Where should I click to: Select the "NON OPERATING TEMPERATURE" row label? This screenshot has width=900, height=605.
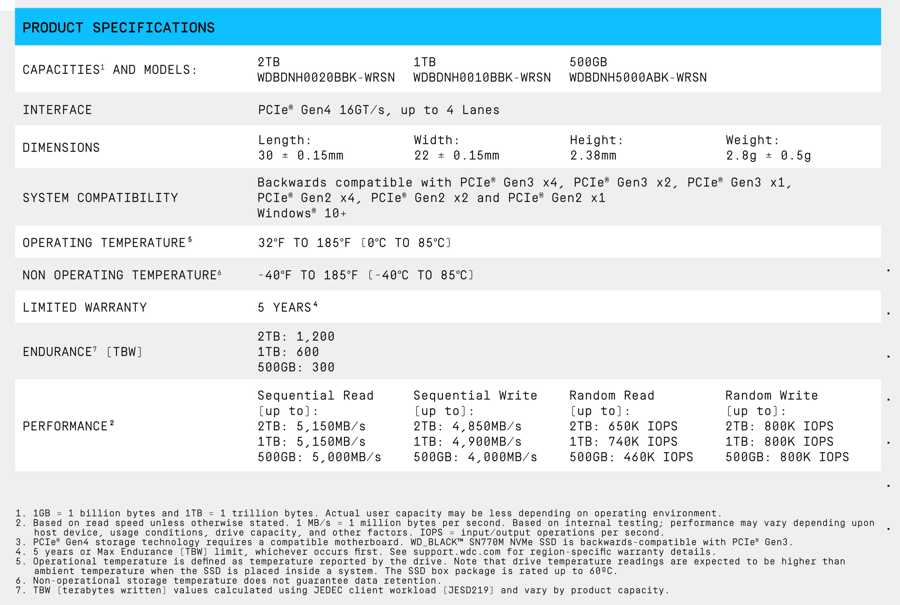pos(122,275)
